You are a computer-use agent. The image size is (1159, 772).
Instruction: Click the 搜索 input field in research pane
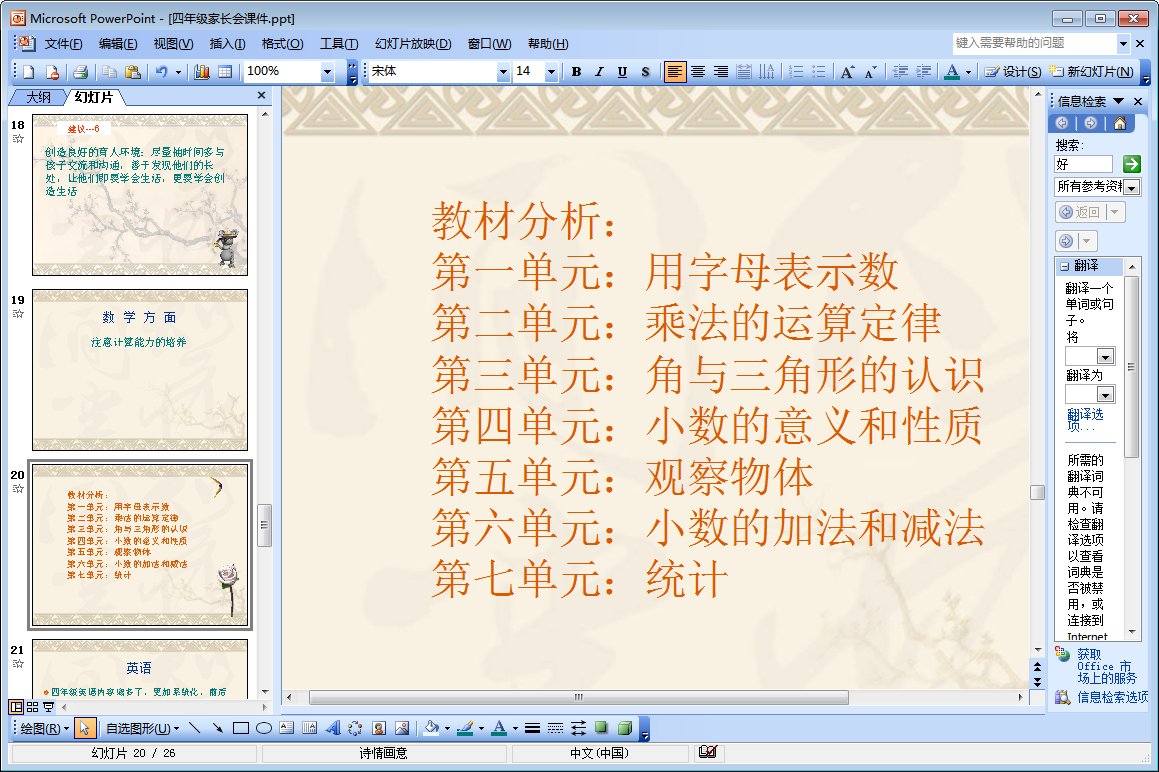(1083, 164)
